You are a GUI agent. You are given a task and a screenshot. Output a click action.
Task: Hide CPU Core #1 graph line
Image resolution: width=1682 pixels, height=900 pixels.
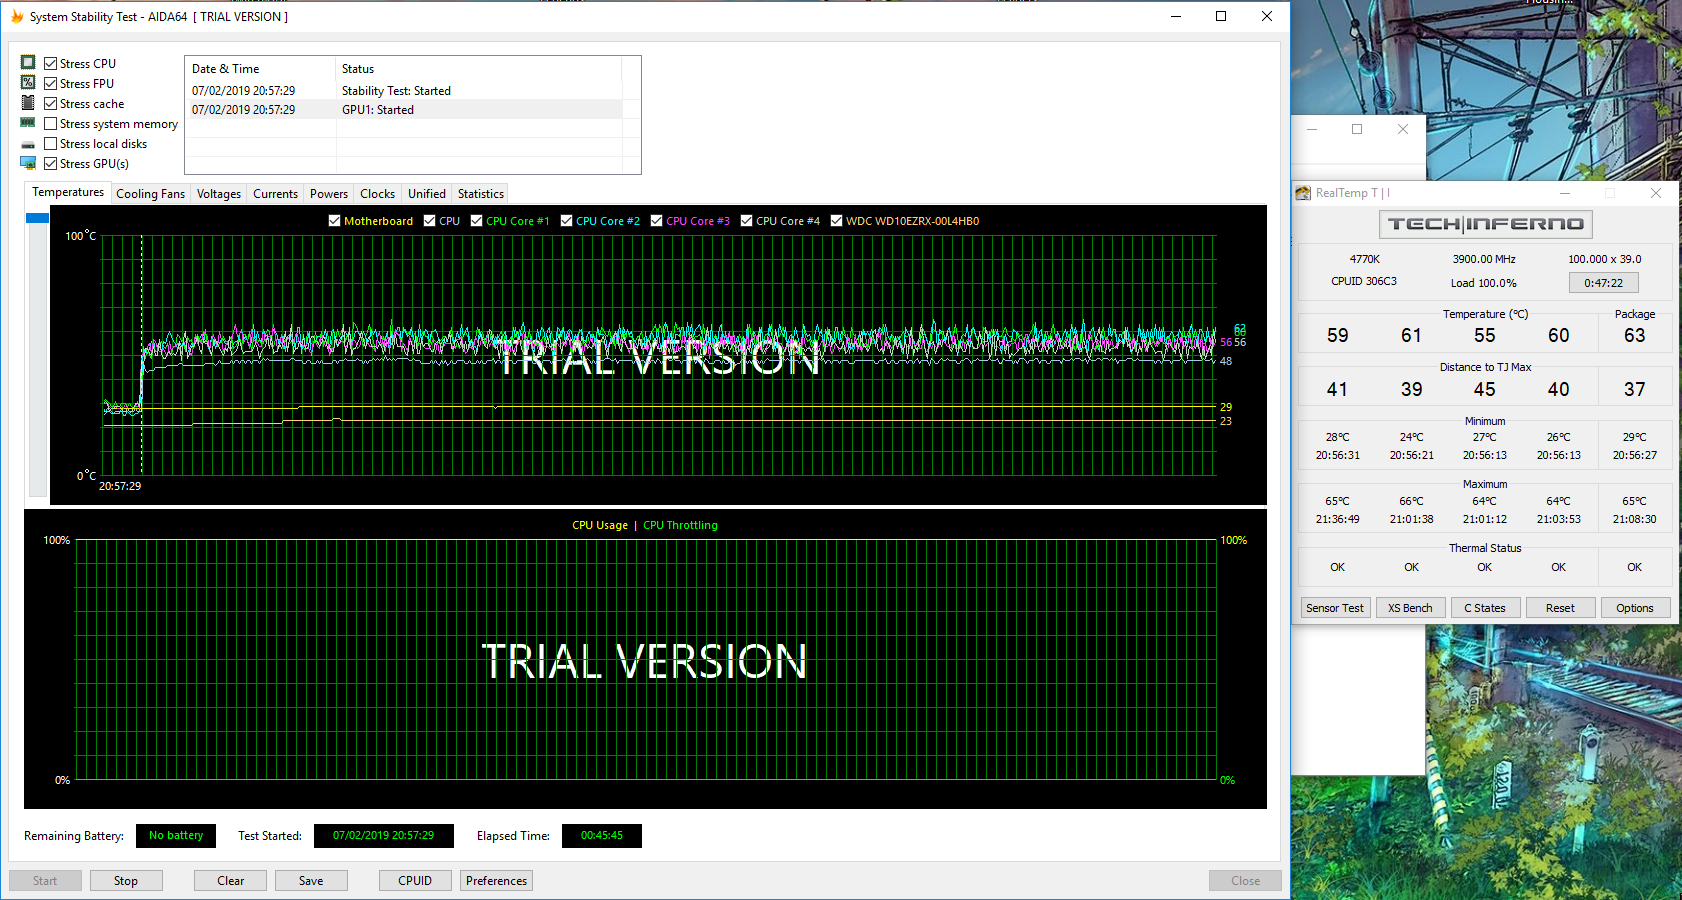click(476, 221)
